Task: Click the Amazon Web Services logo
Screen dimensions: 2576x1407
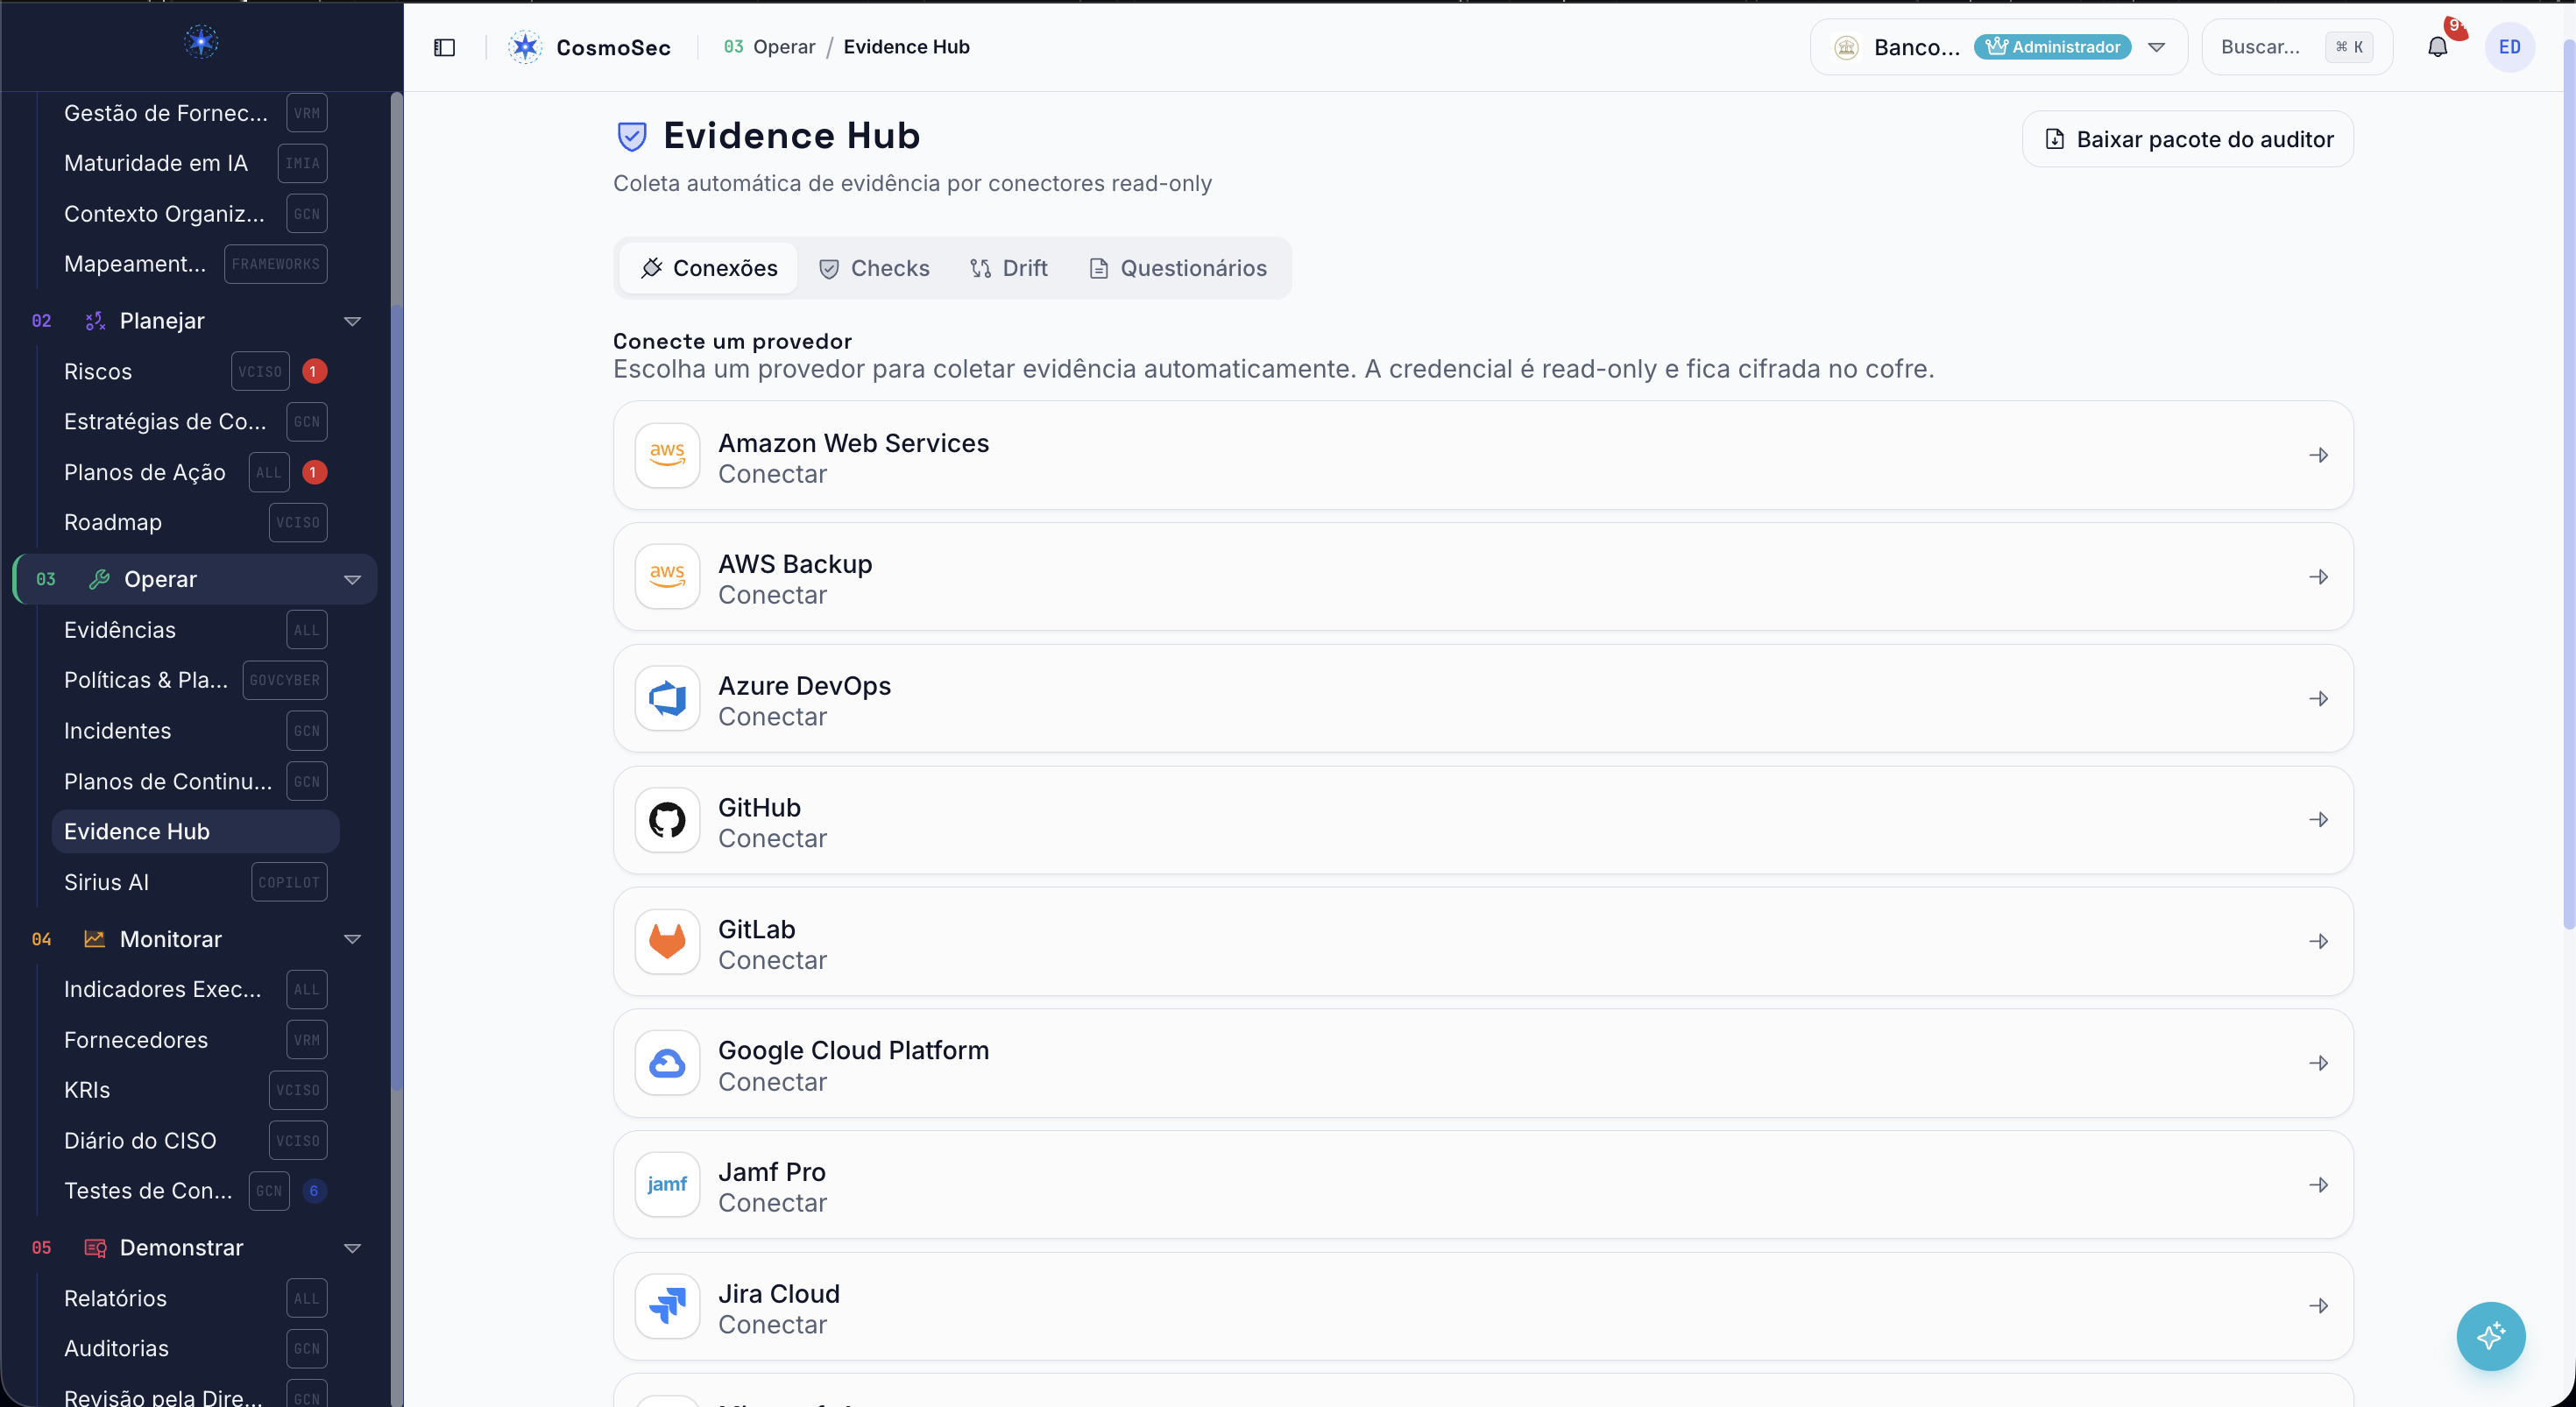Action: (x=667, y=455)
